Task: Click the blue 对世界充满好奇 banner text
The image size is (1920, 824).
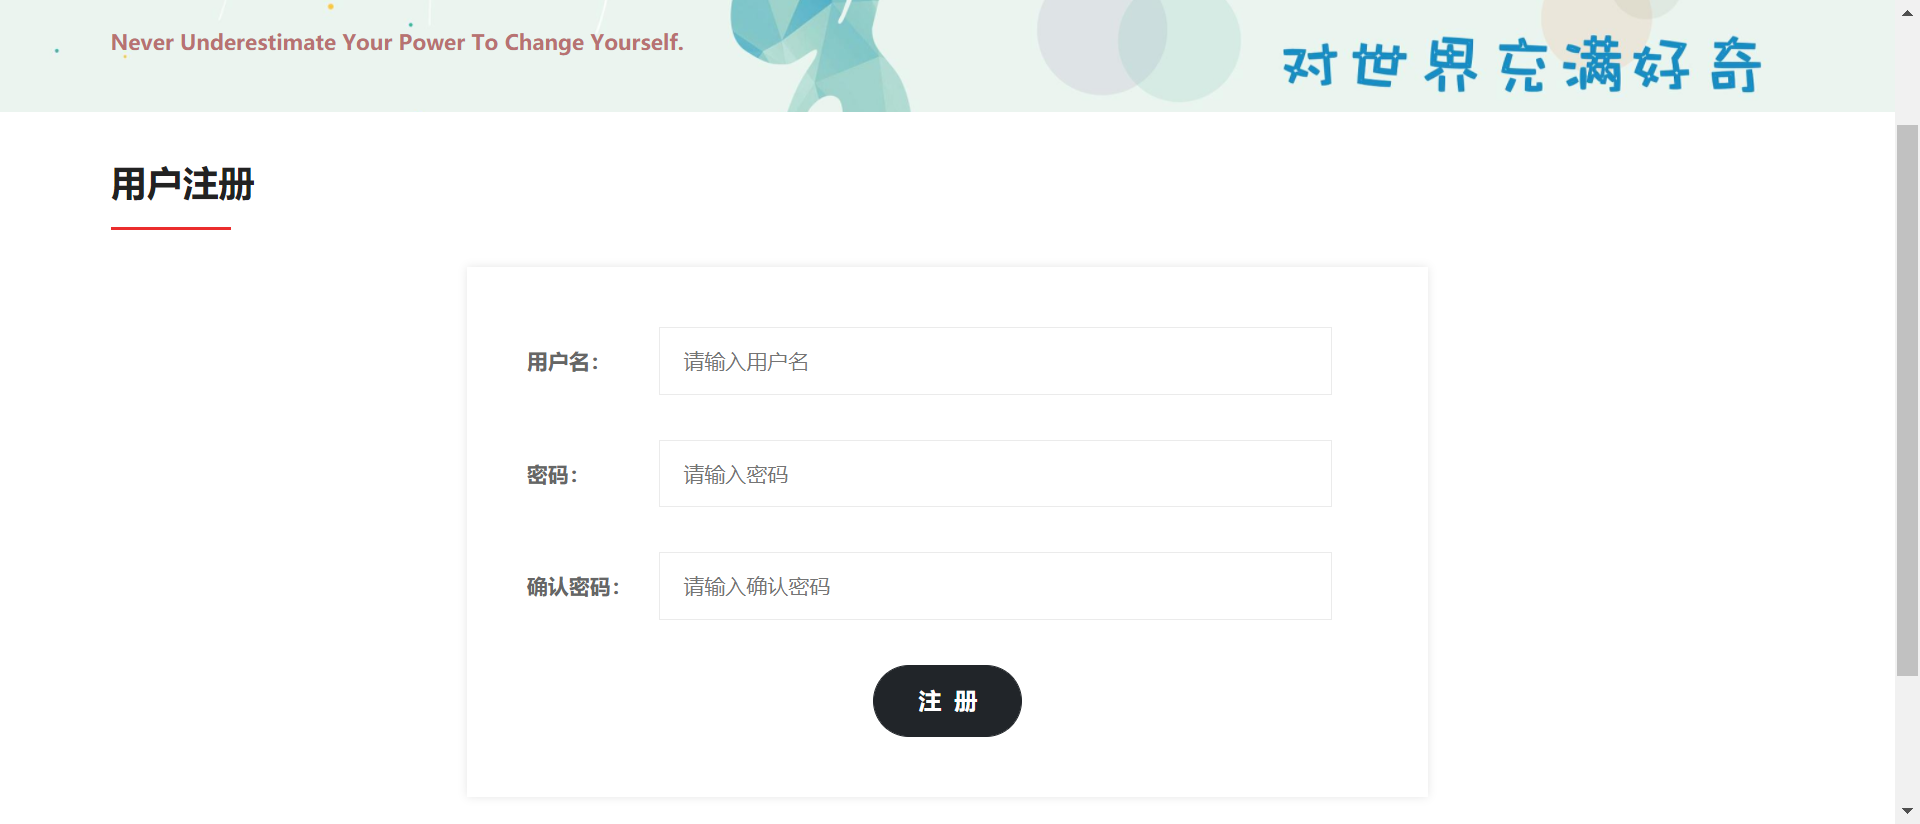Action: coord(1521,64)
